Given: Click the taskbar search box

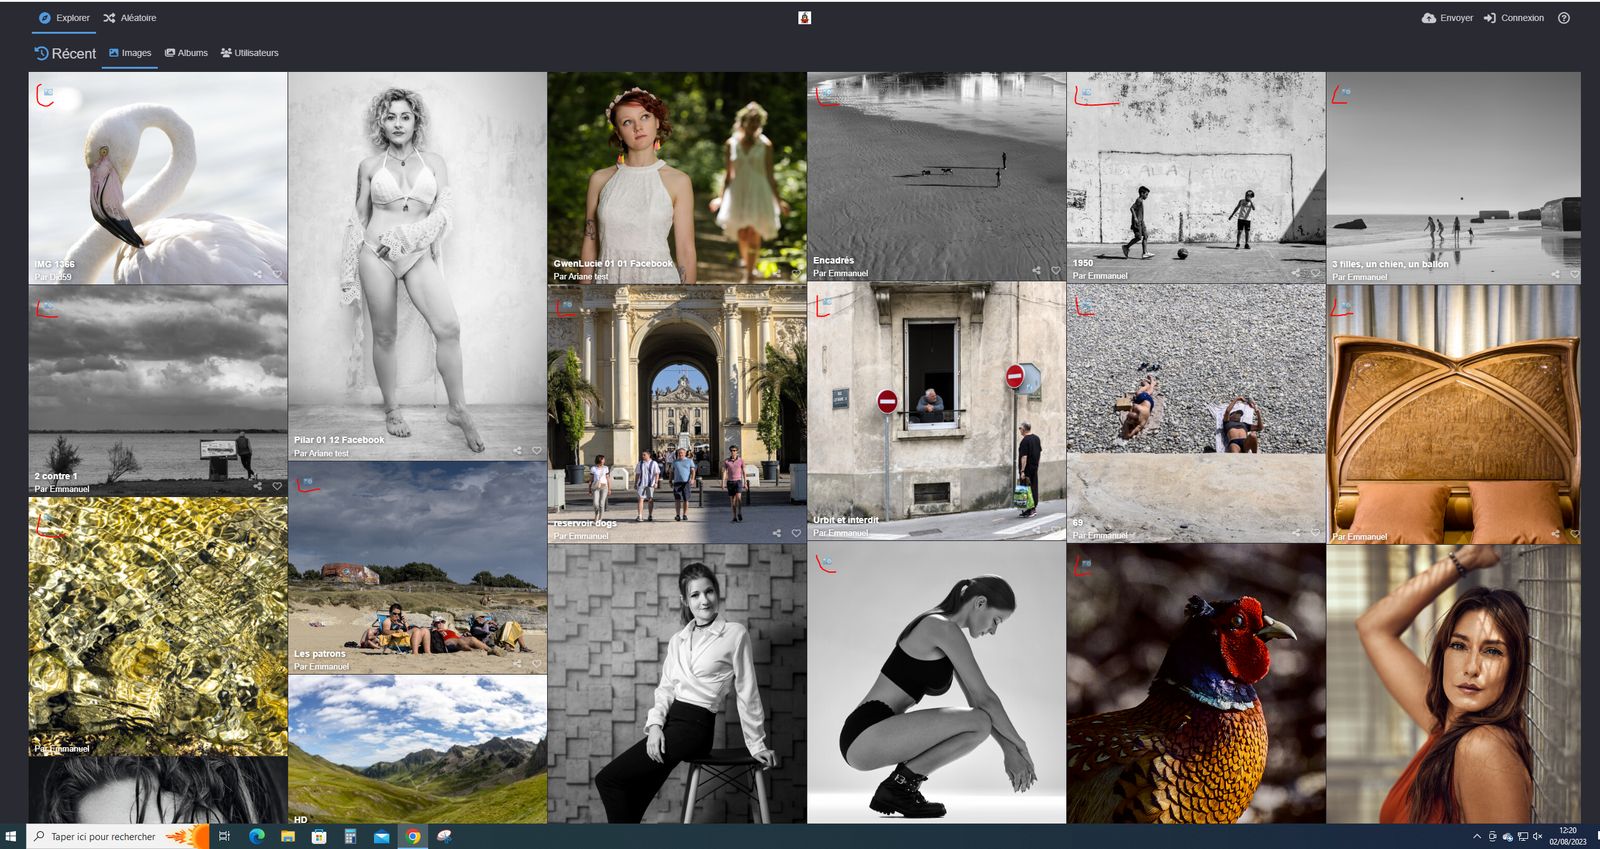Looking at the screenshot, I should 116,836.
